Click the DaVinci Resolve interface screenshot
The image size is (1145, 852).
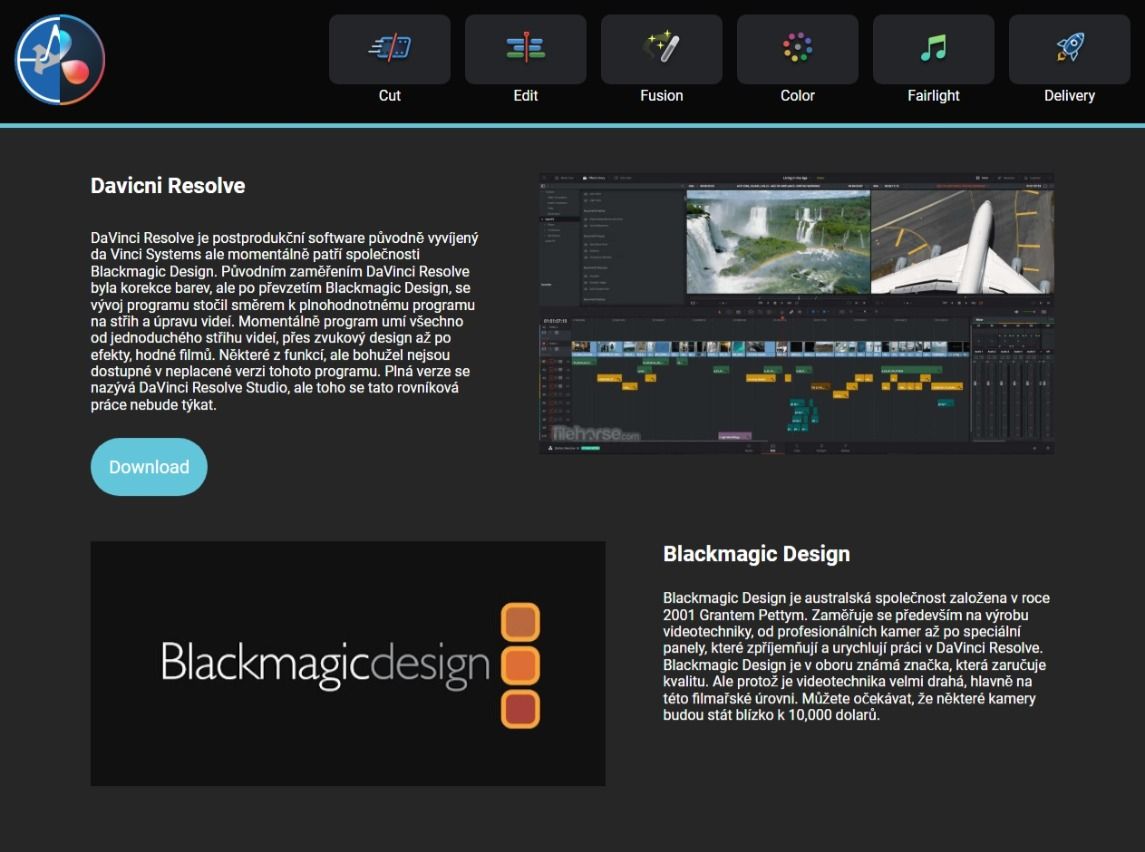[797, 313]
